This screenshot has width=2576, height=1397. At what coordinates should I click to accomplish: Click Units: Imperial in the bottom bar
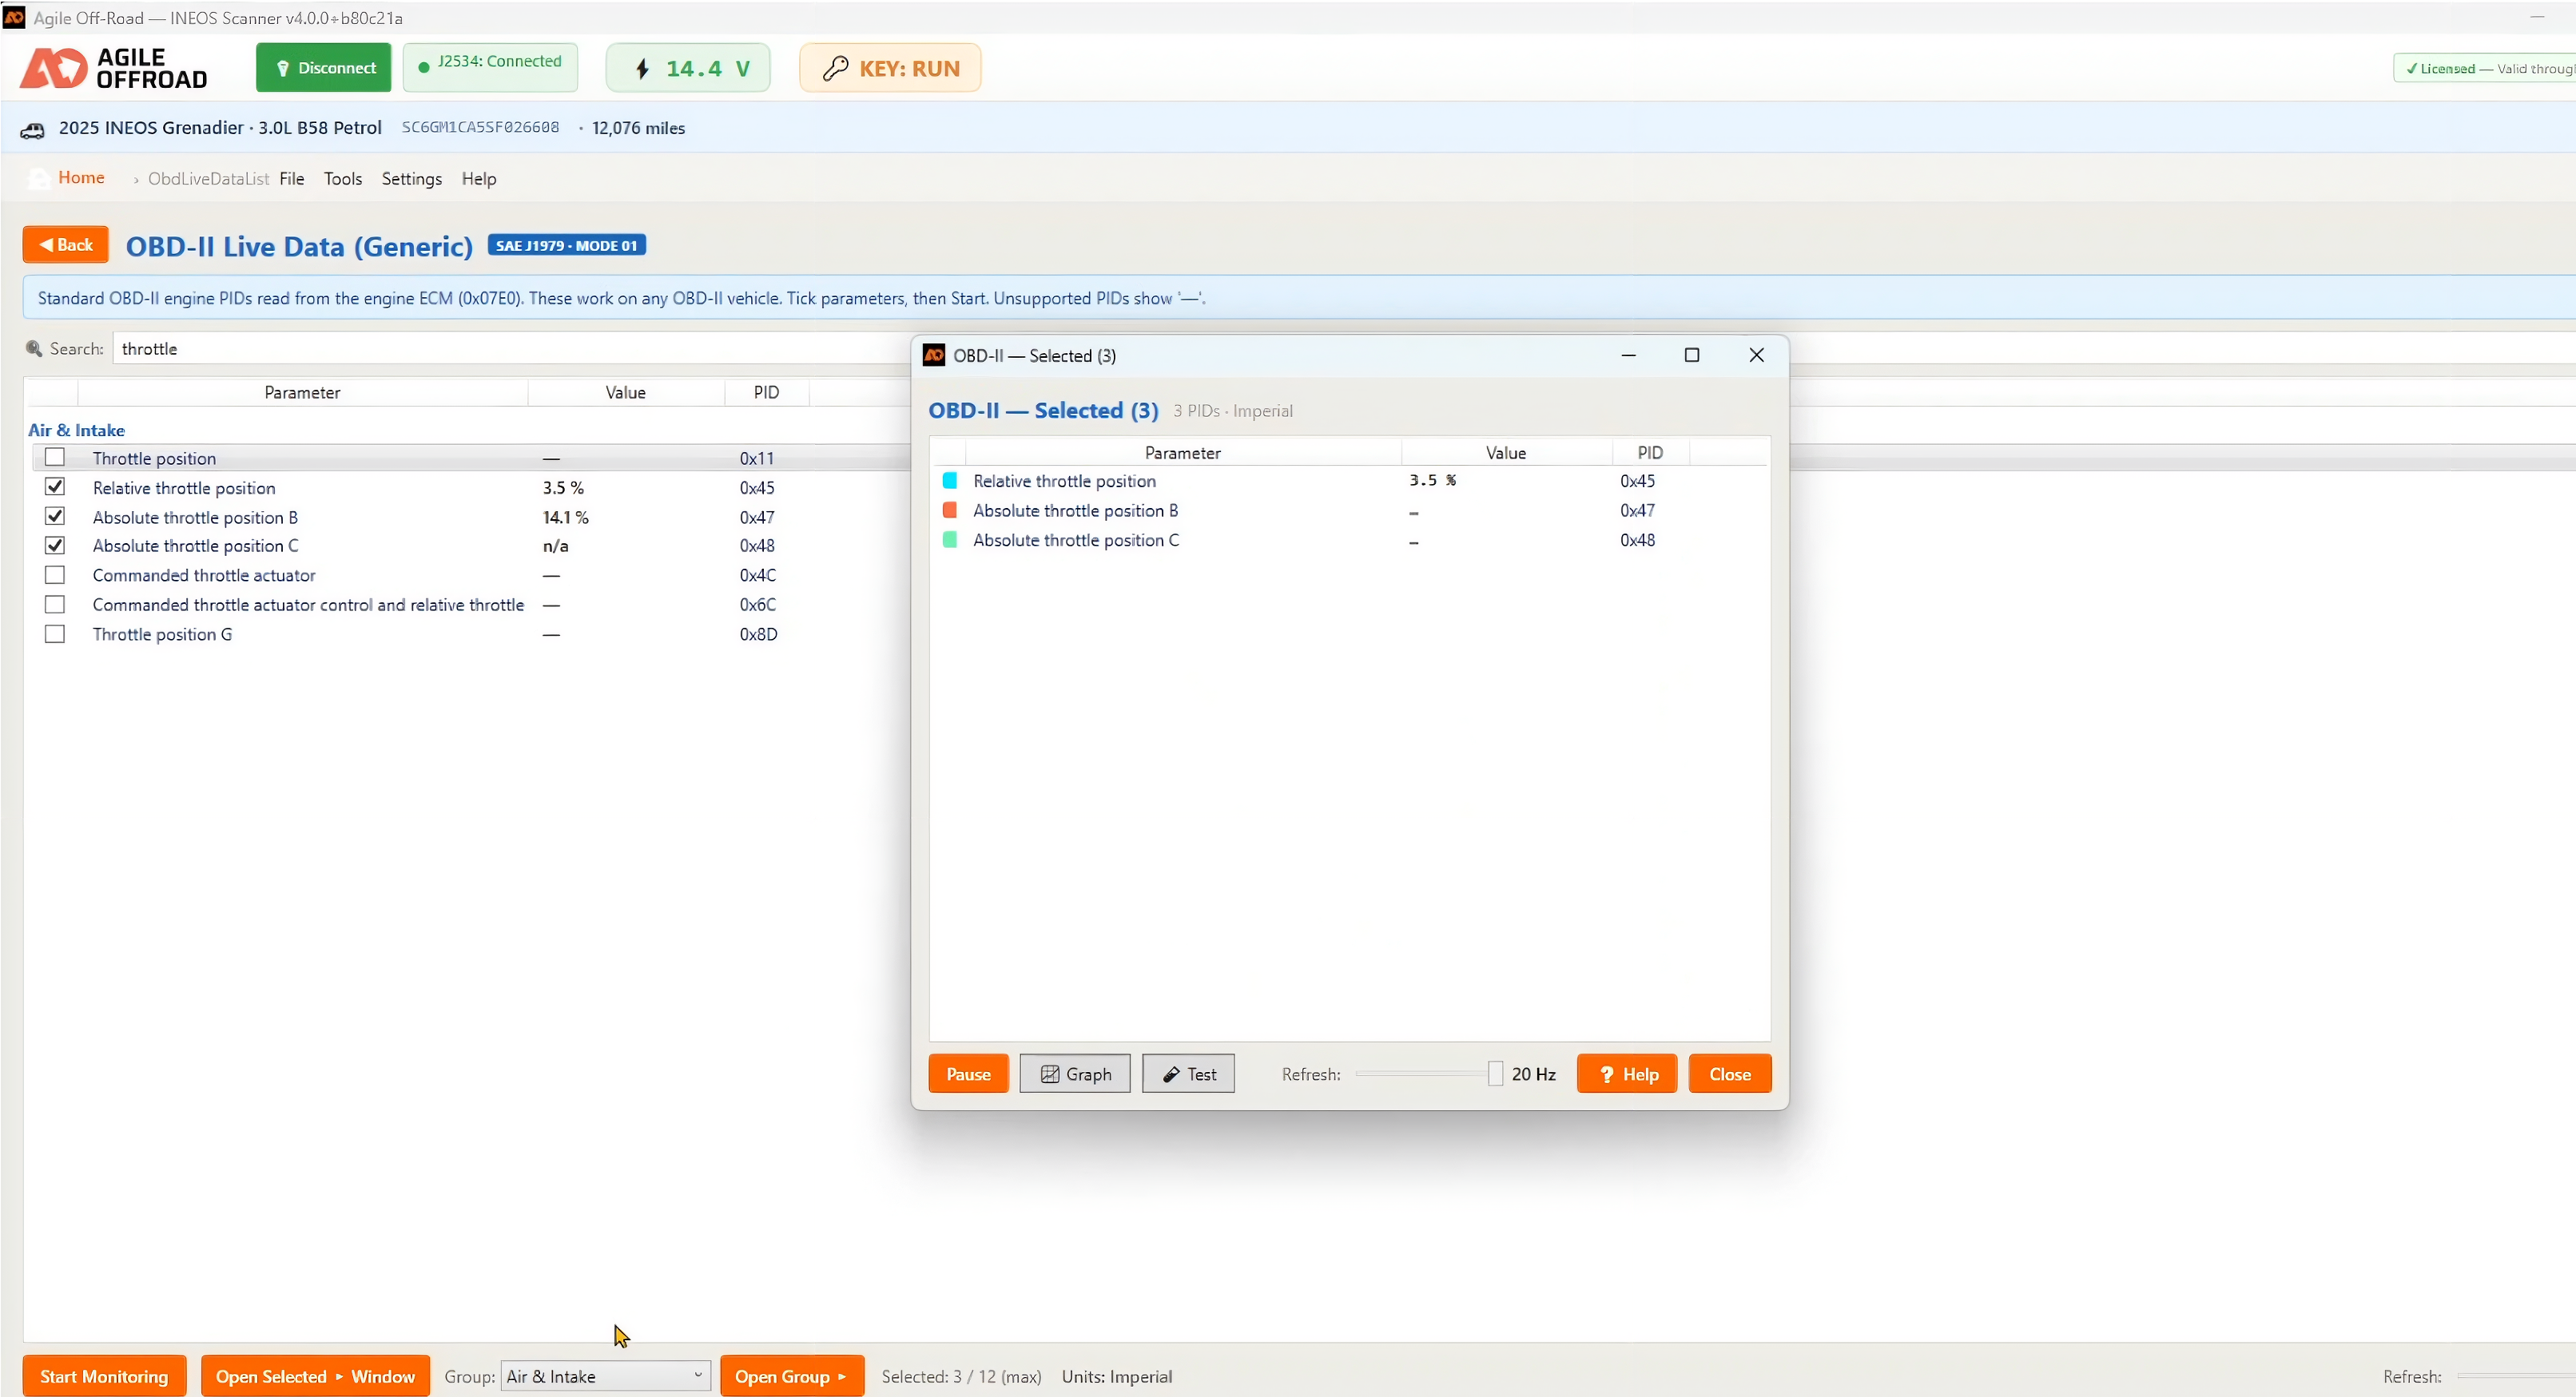(1116, 1376)
